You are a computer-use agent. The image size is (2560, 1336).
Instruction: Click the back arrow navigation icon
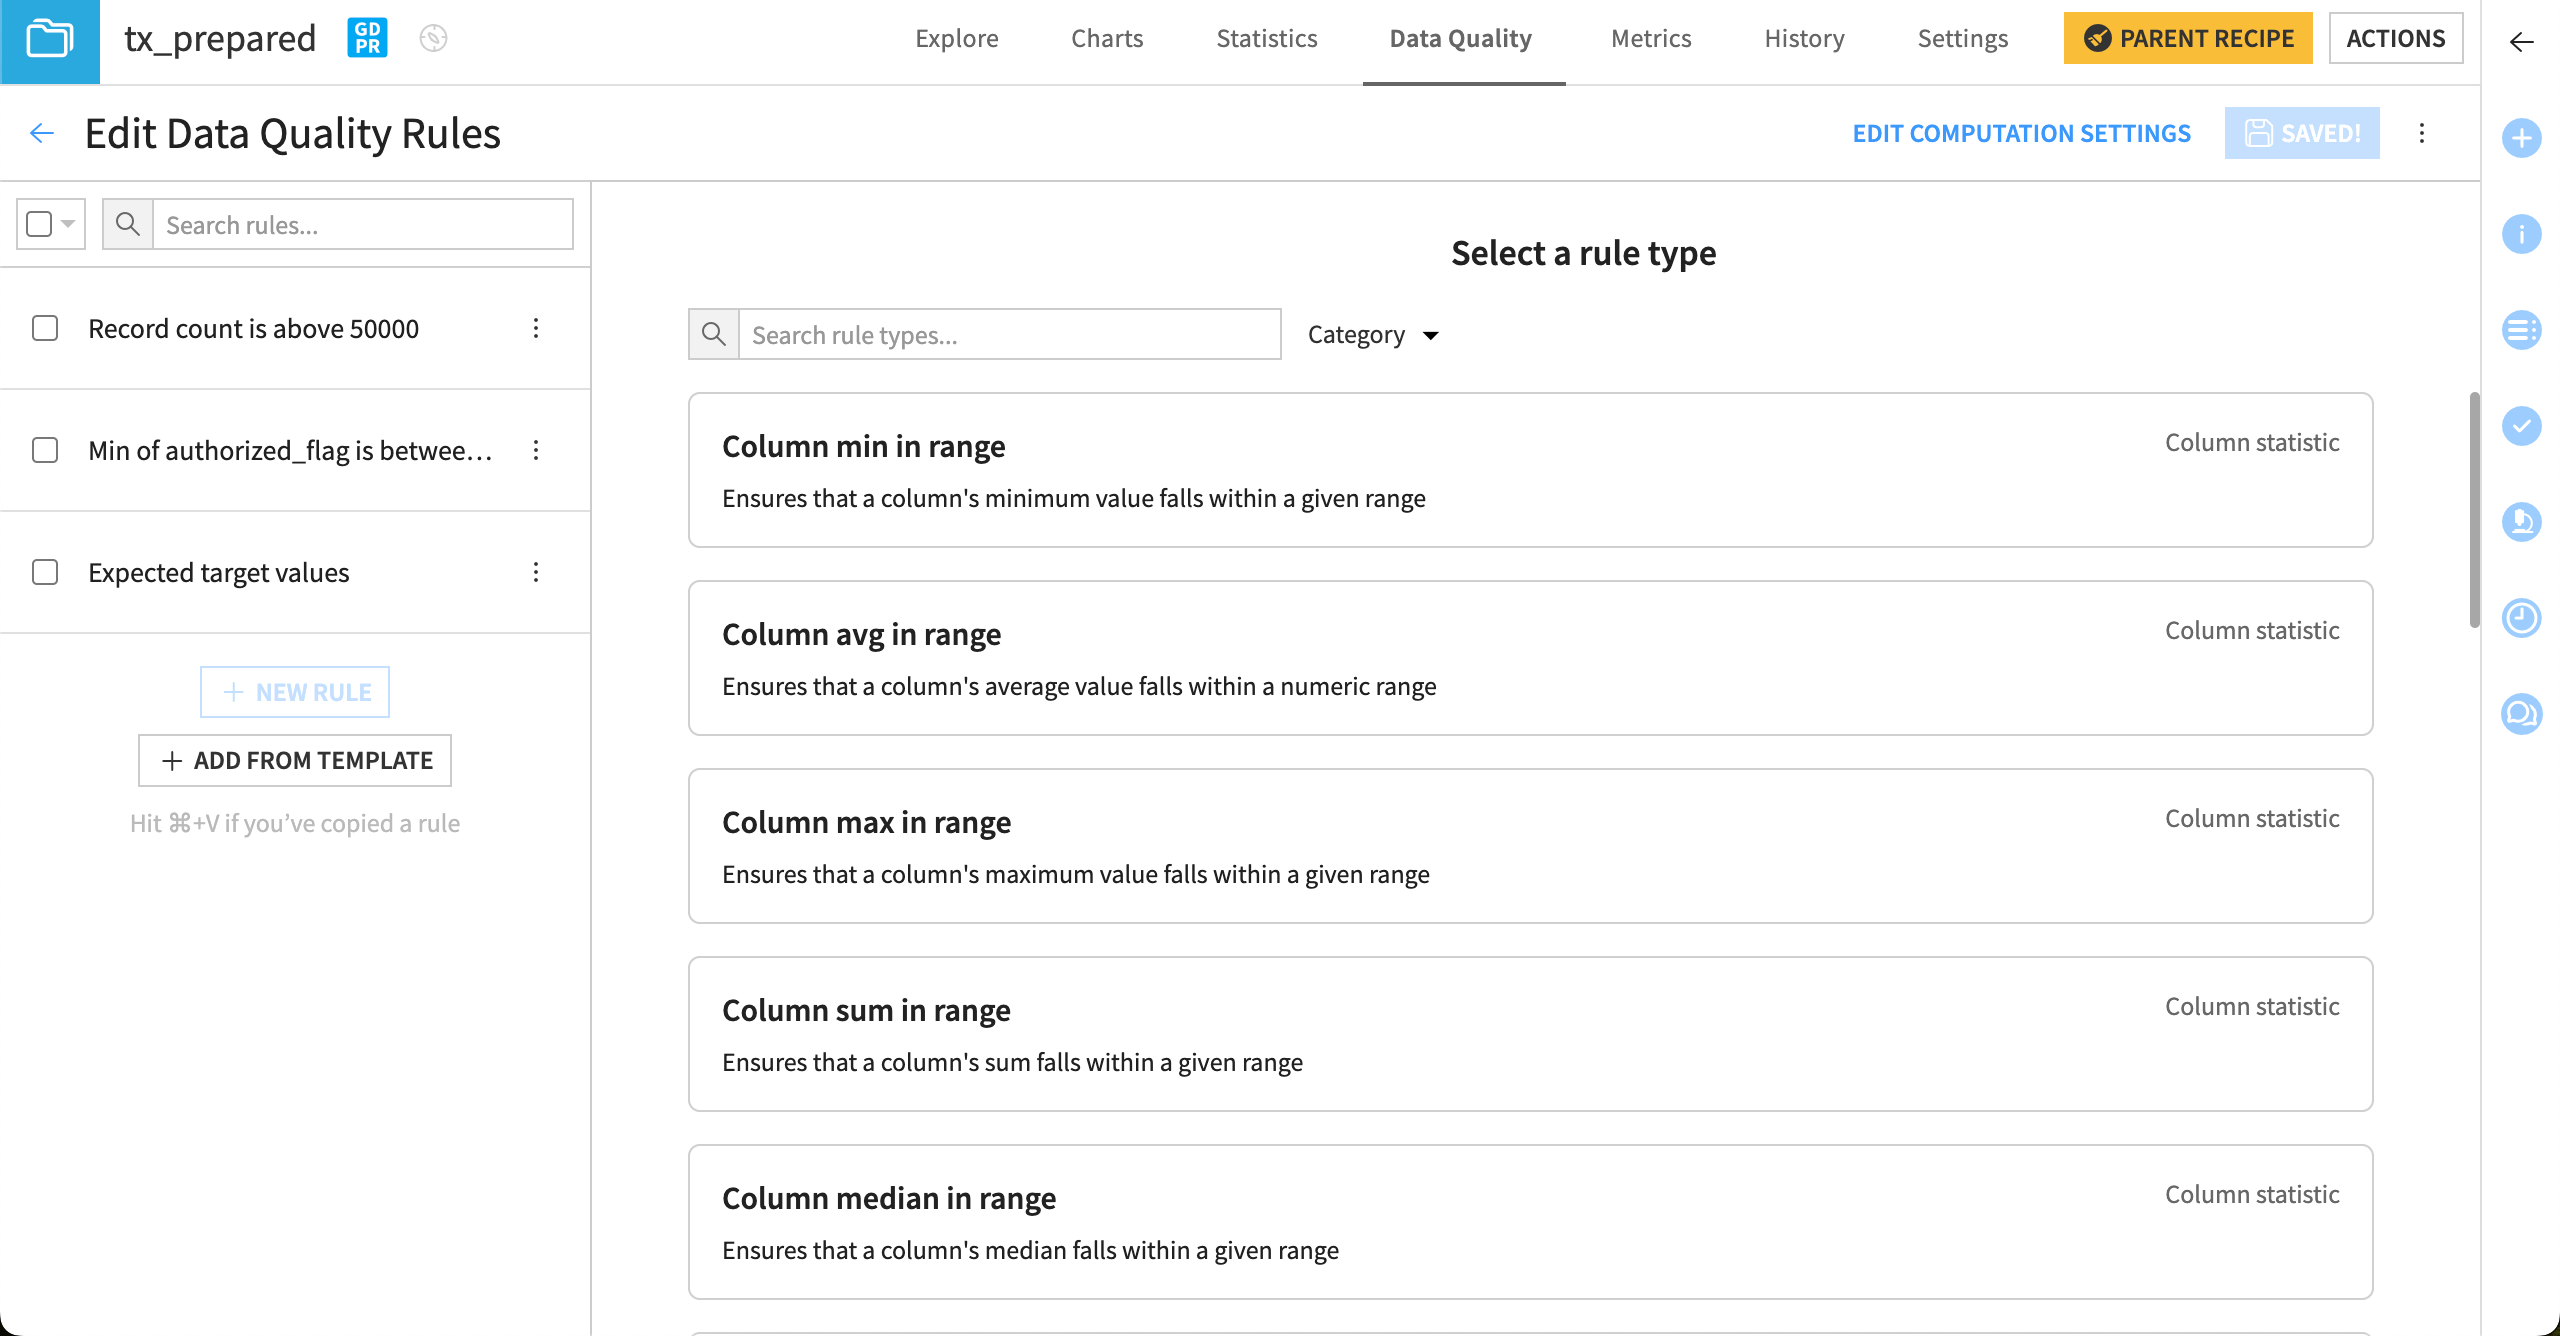point(42,134)
